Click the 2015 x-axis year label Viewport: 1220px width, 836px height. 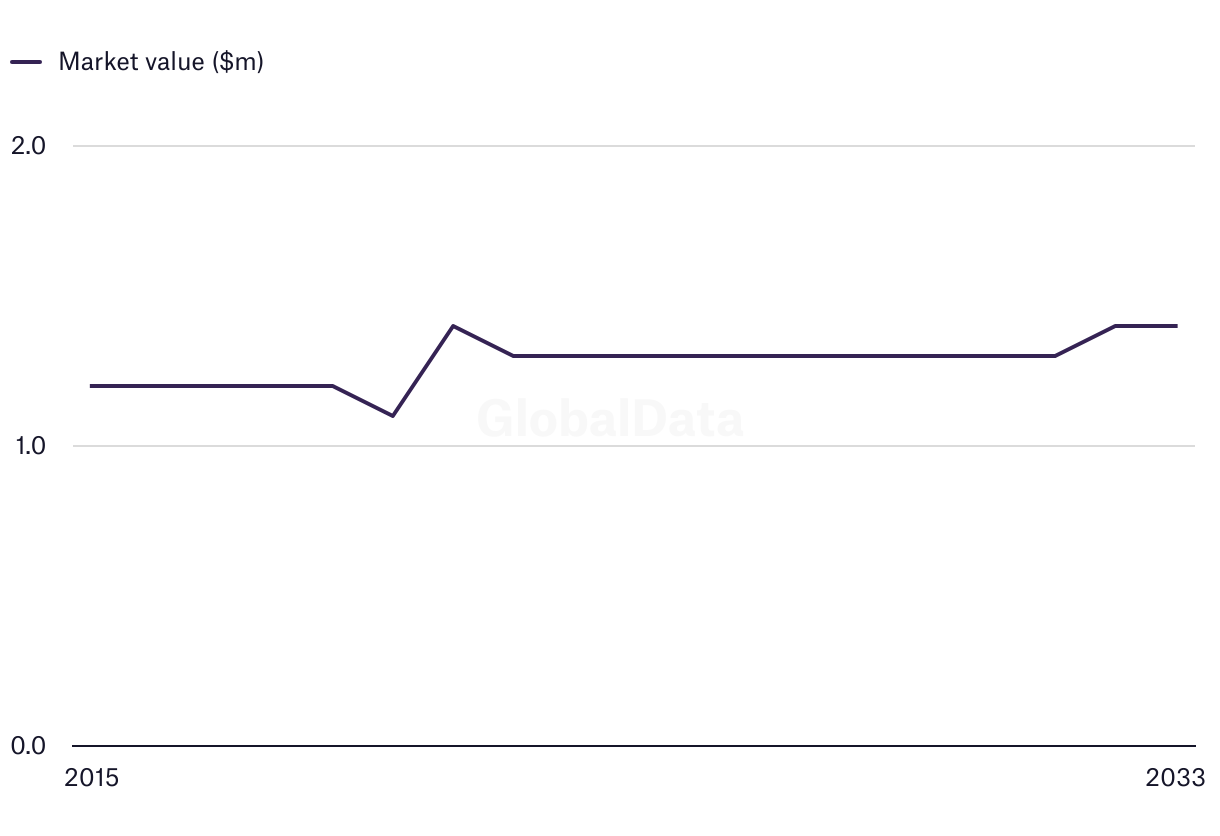tap(91, 778)
